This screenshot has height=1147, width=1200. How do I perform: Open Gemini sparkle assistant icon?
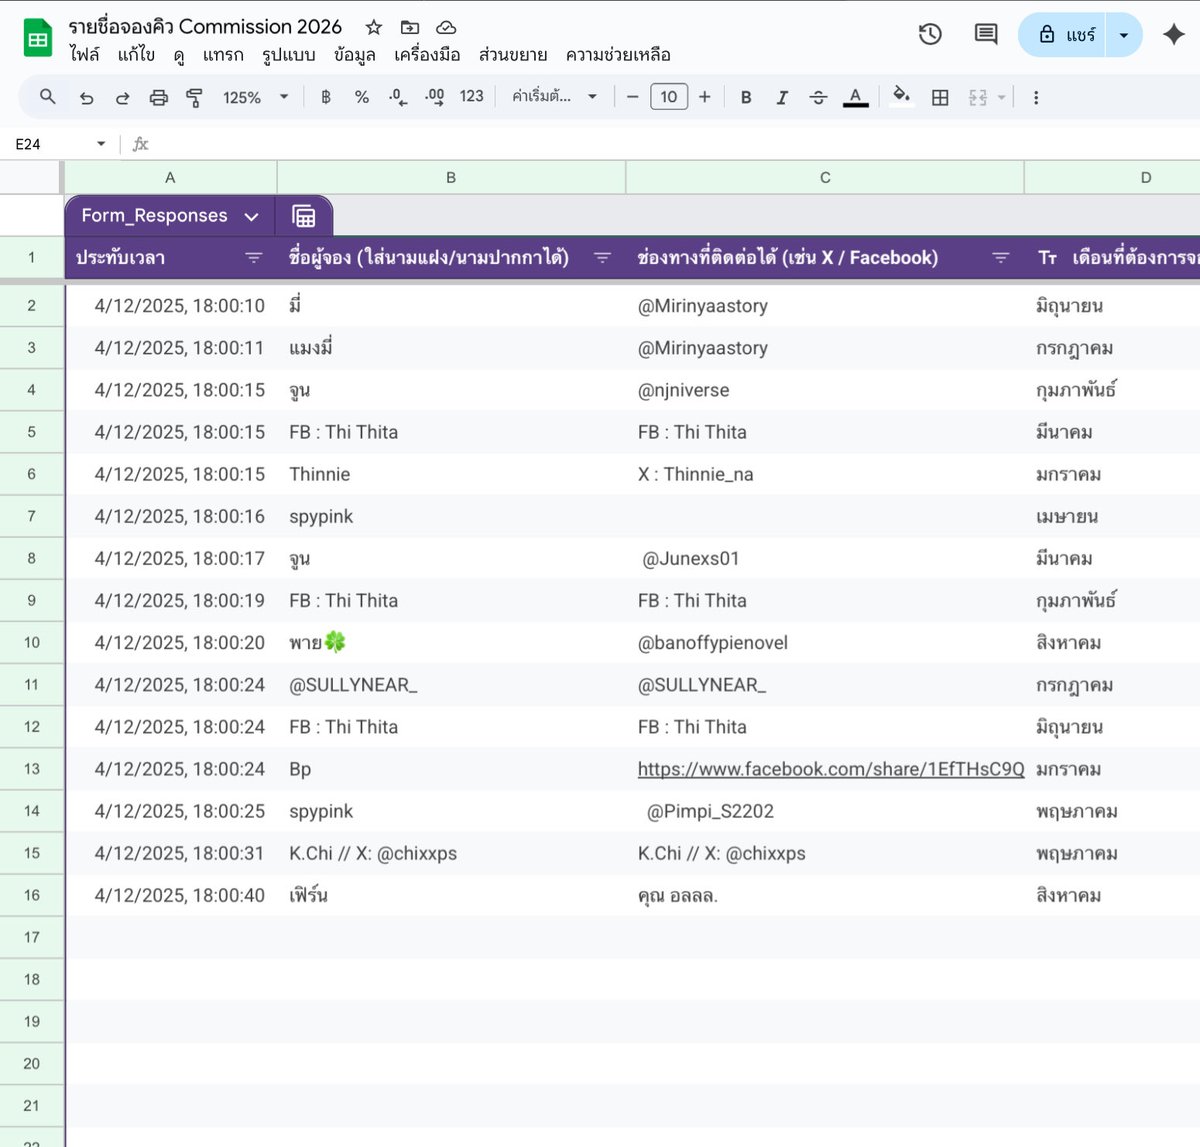point(1174,35)
